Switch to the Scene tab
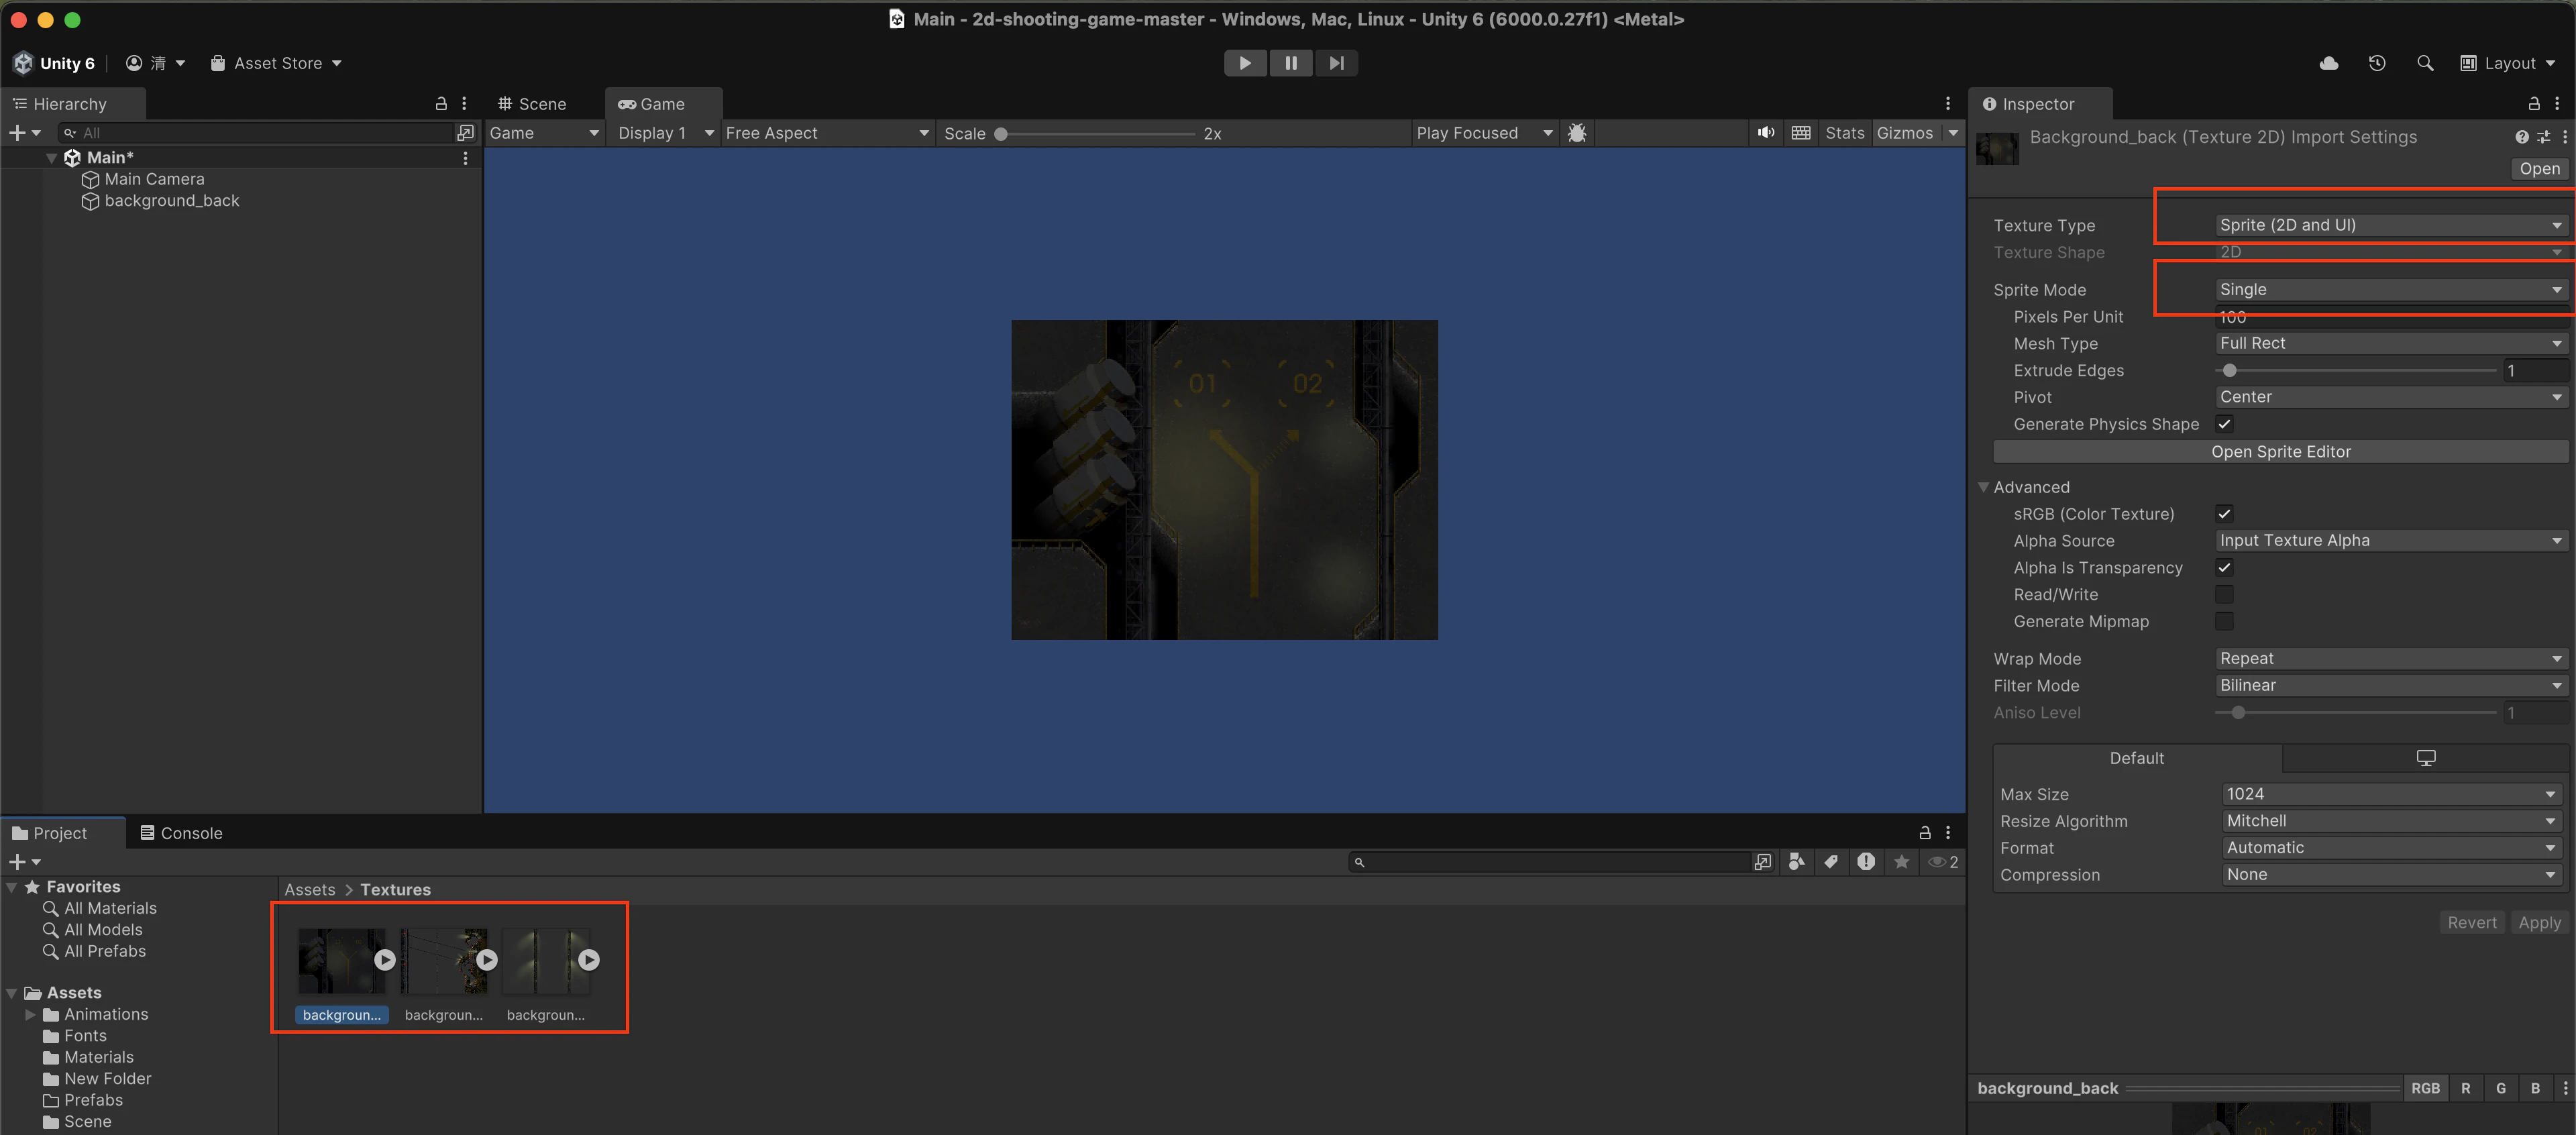The height and width of the screenshot is (1135, 2576). pos(533,104)
